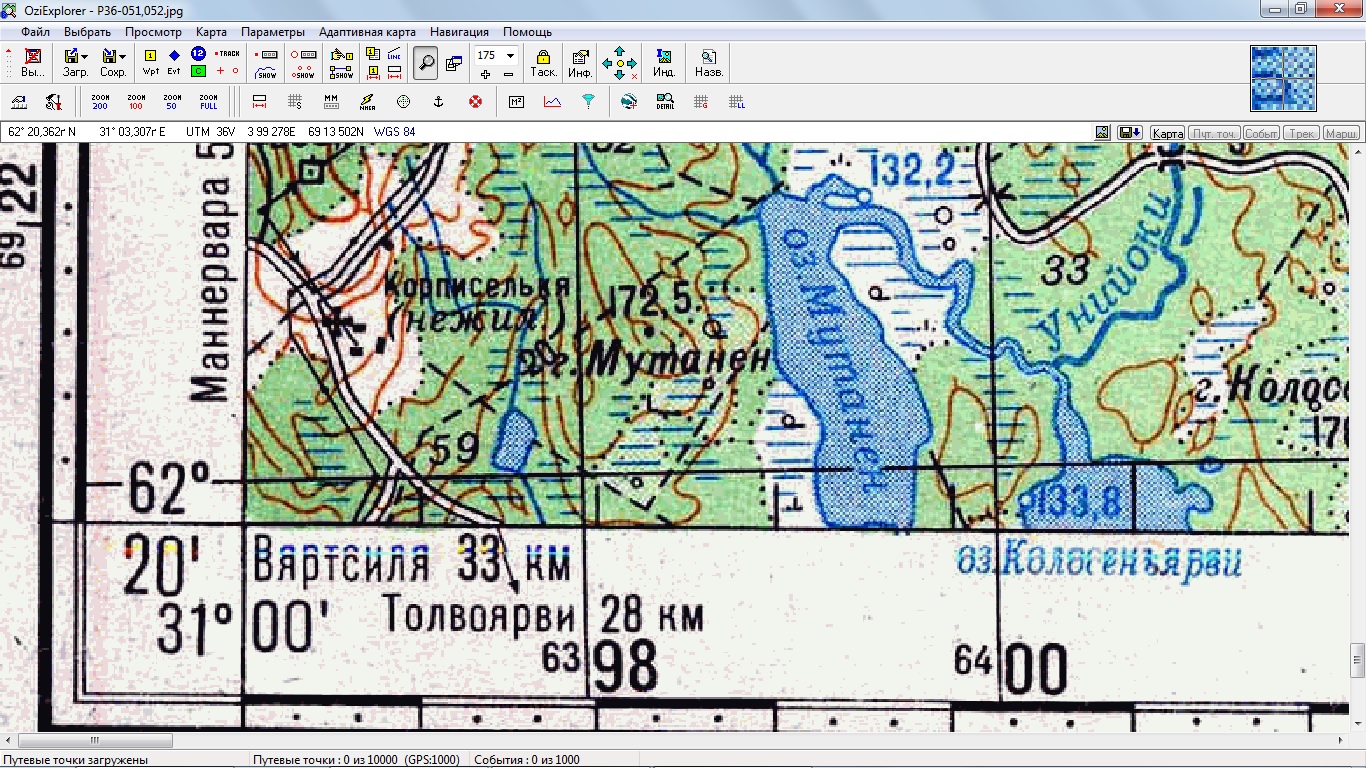Expand the Загр. load dropdown arrow
Image resolution: width=1366 pixels, height=768 pixels.
click(85, 56)
